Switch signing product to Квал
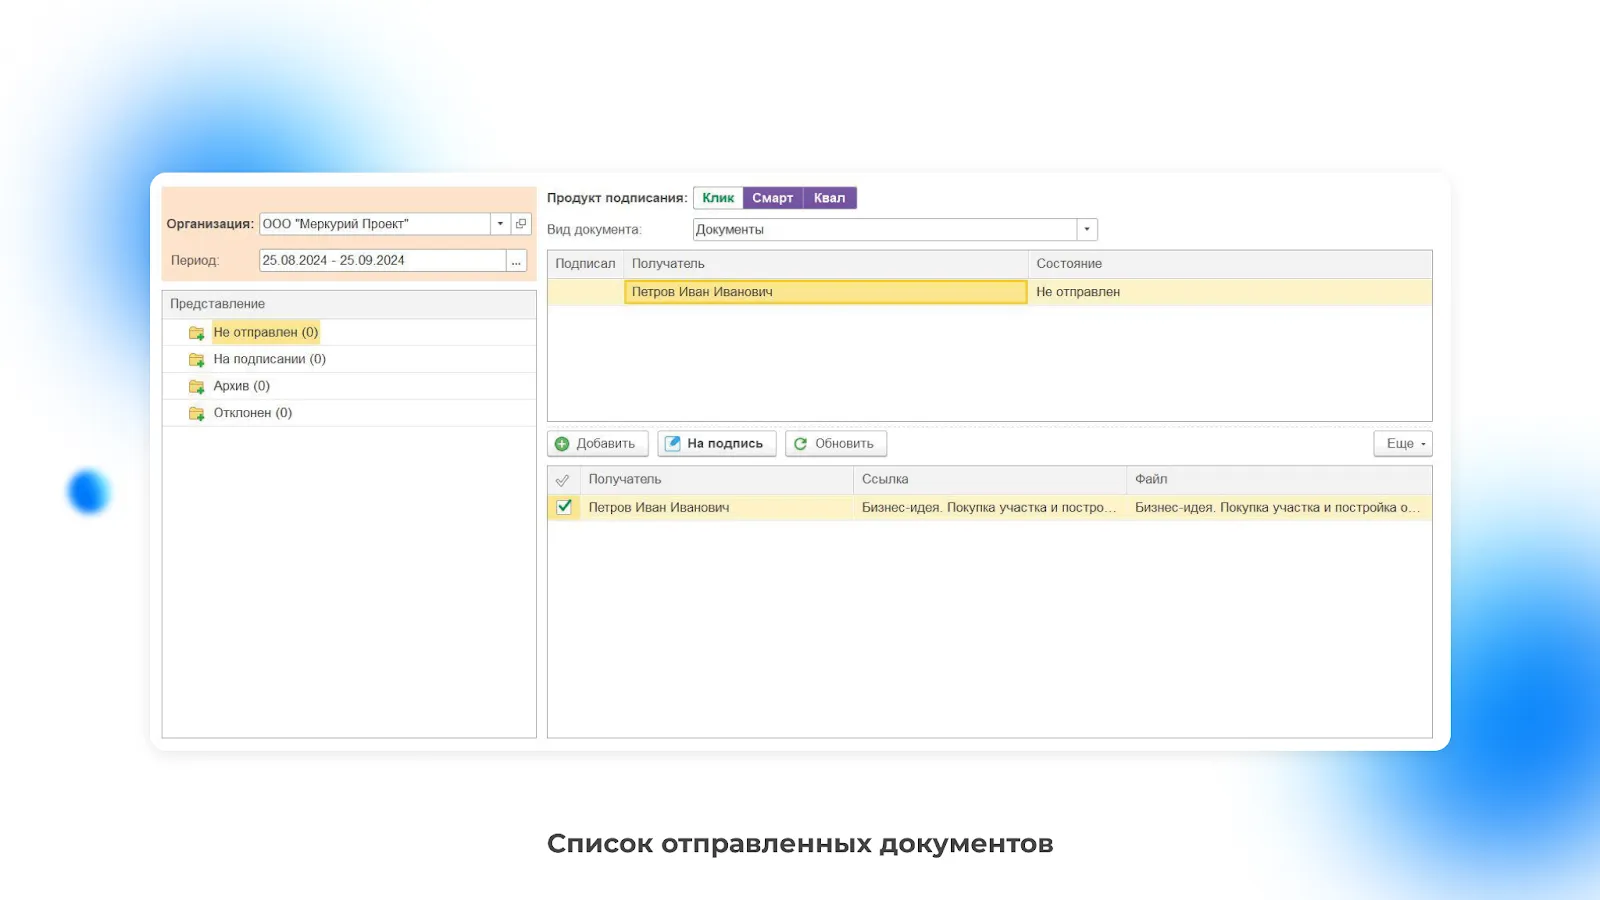Viewport: 1600px width, 900px height. (829, 198)
